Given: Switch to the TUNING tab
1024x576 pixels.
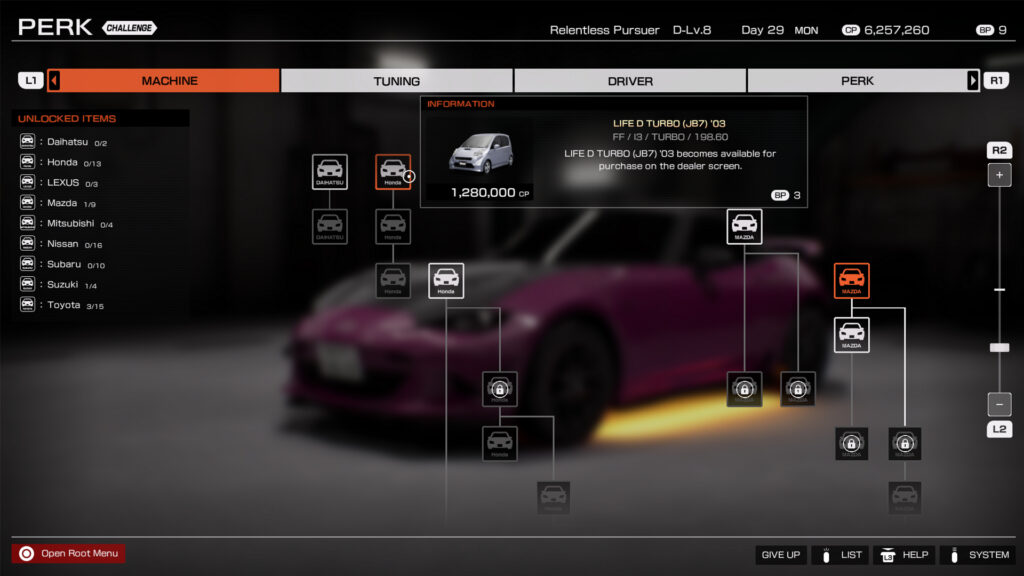Looking at the screenshot, I should coord(396,80).
